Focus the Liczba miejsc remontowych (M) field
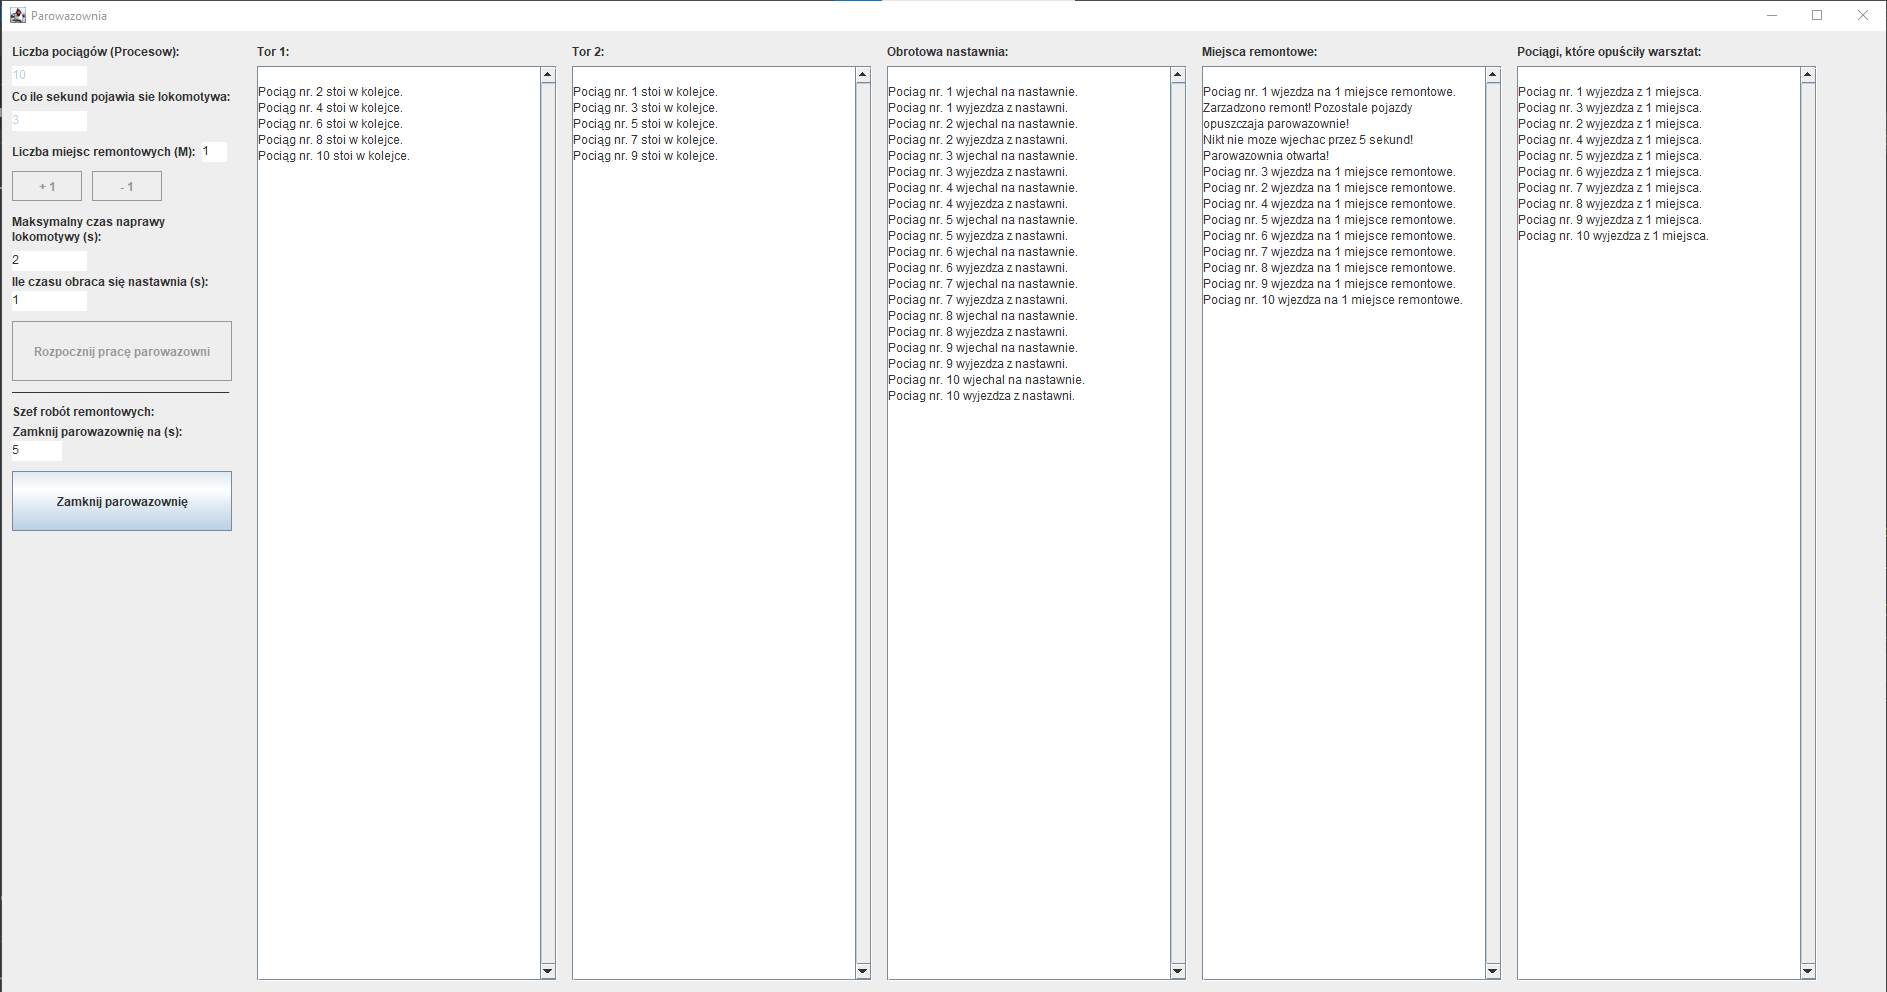Screen dimensions: 1887x992 pos(214,151)
